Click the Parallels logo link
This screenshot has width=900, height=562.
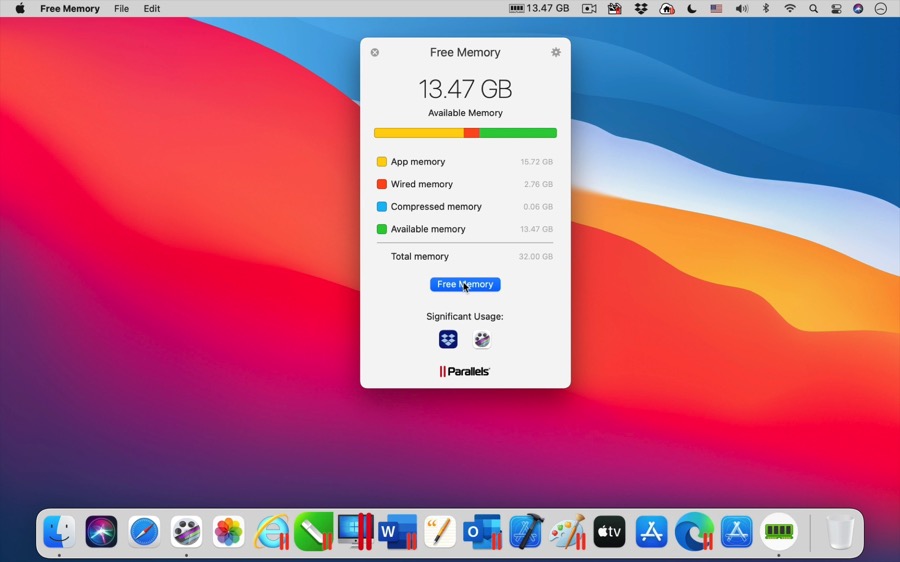pos(465,372)
